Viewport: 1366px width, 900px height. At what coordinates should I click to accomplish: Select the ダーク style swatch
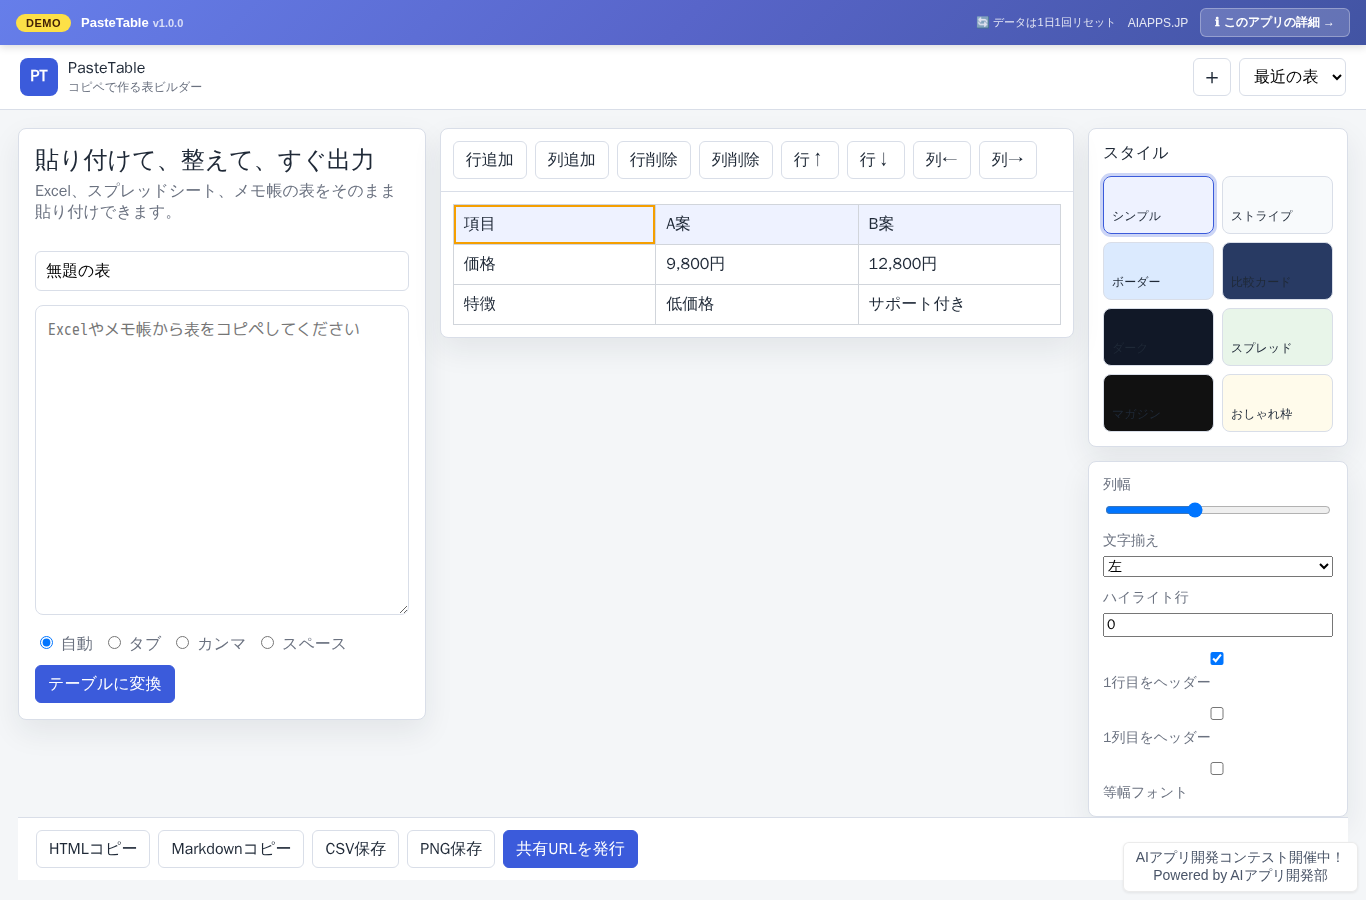point(1158,337)
